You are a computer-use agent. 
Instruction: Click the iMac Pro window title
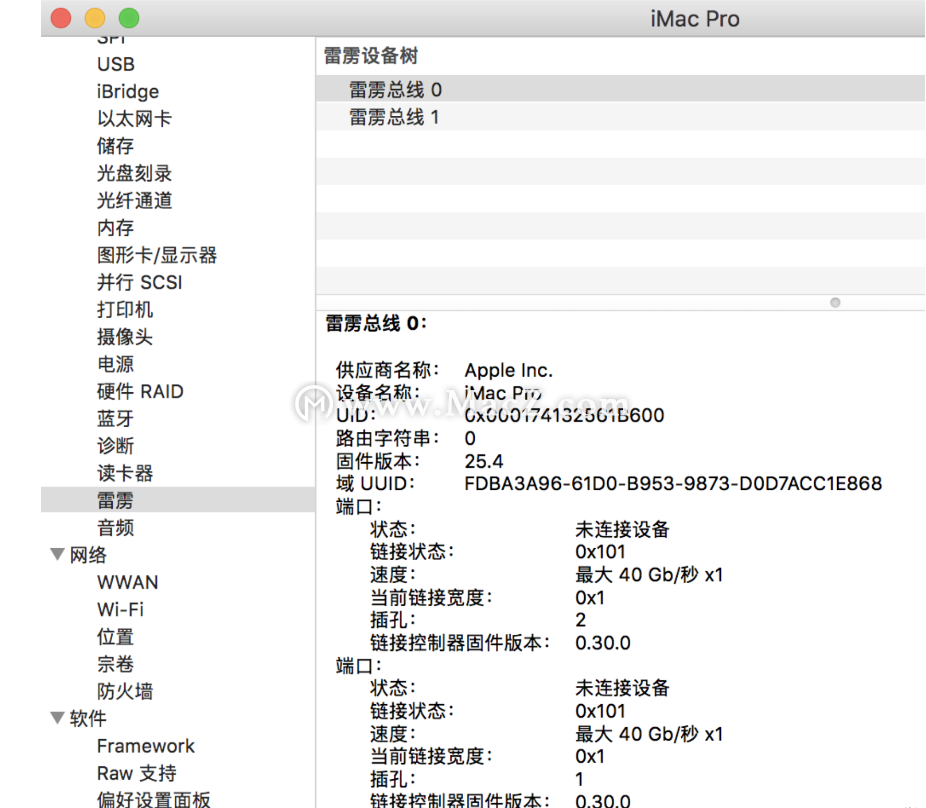pos(695,19)
